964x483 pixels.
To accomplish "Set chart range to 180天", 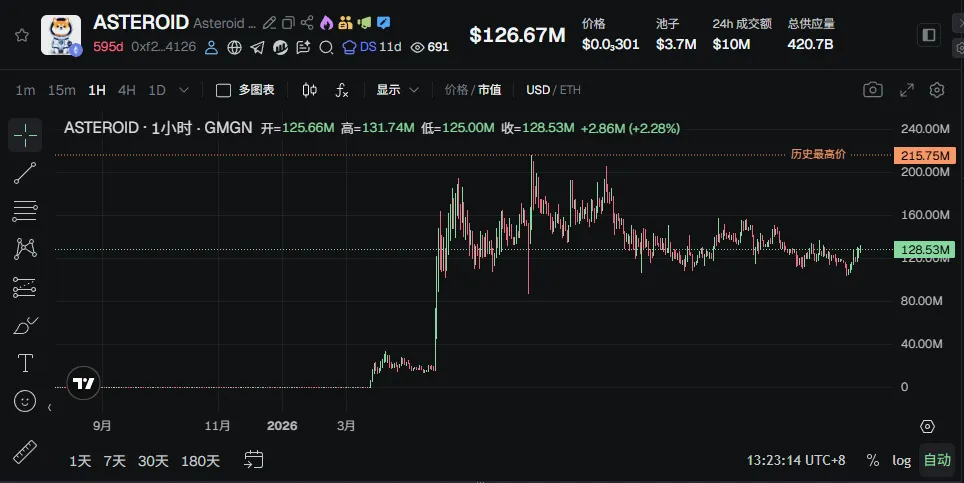I will [x=200, y=461].
